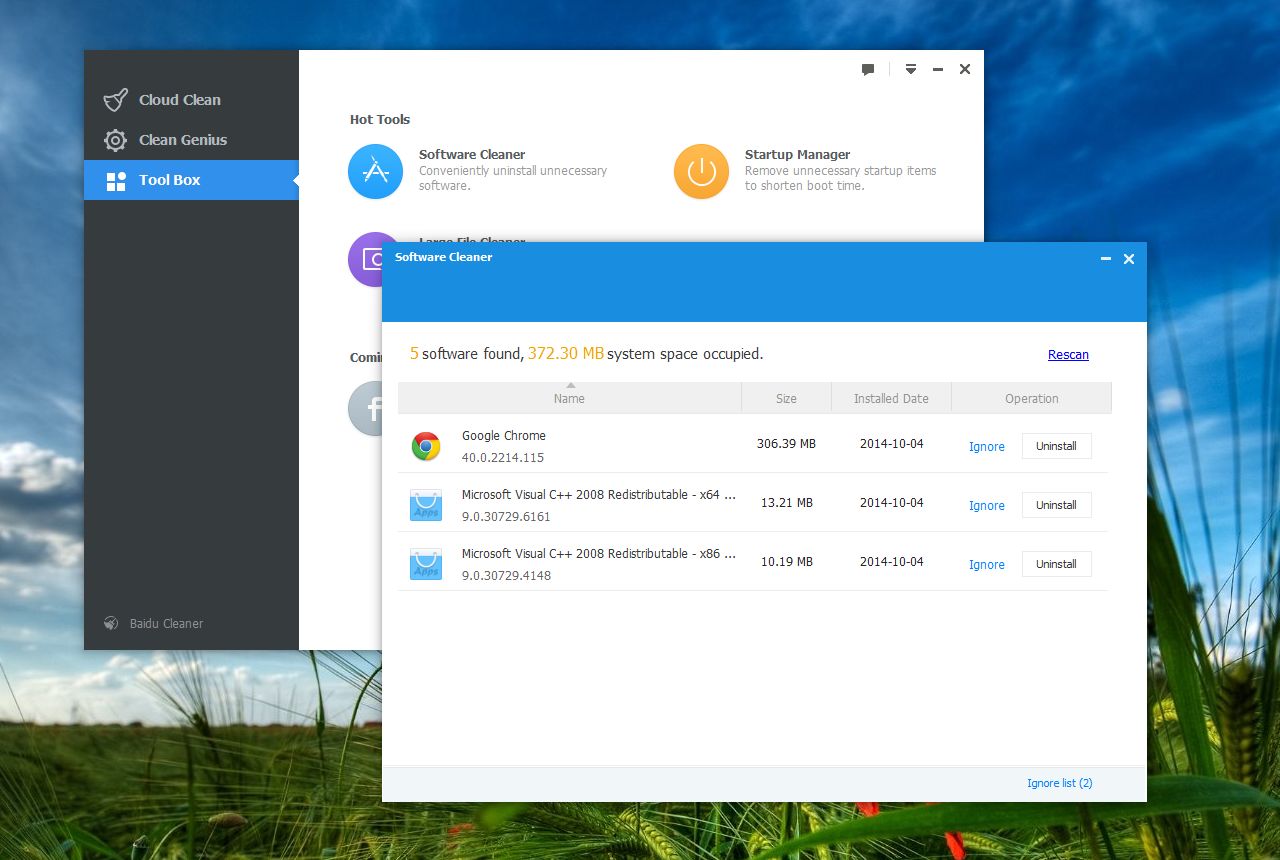This screenshot has width=1280, height=860.
Task: Open Ignore list (2) link
Action: (x=1059, y=783)
